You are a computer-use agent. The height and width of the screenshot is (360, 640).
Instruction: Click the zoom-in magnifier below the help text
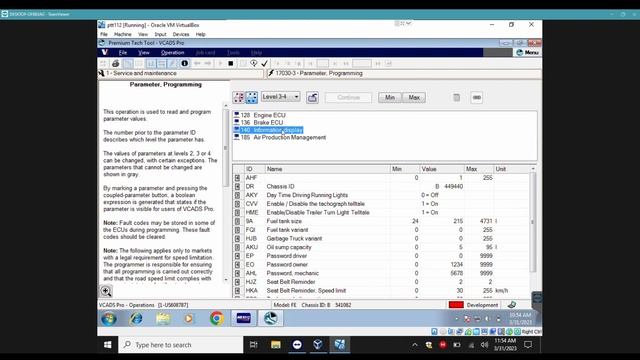click(106, 291)
